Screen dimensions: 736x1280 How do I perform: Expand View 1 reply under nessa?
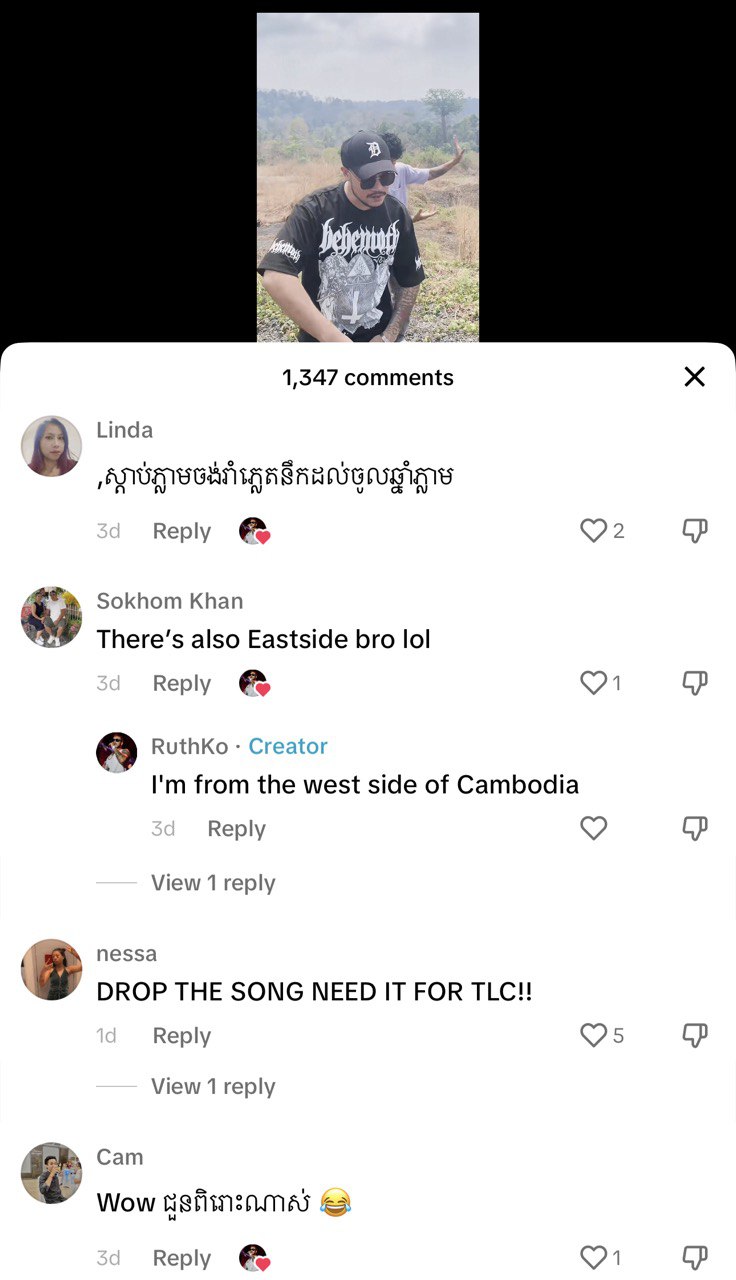point(213,1087)
